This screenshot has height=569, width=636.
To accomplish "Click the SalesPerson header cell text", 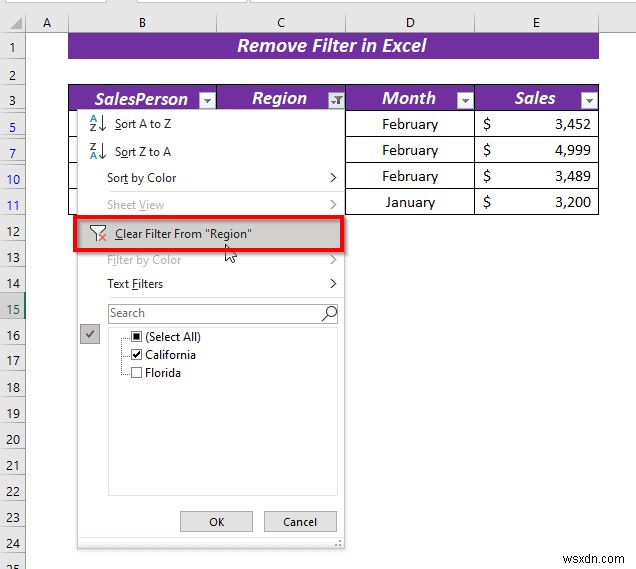I will (141, 99).
